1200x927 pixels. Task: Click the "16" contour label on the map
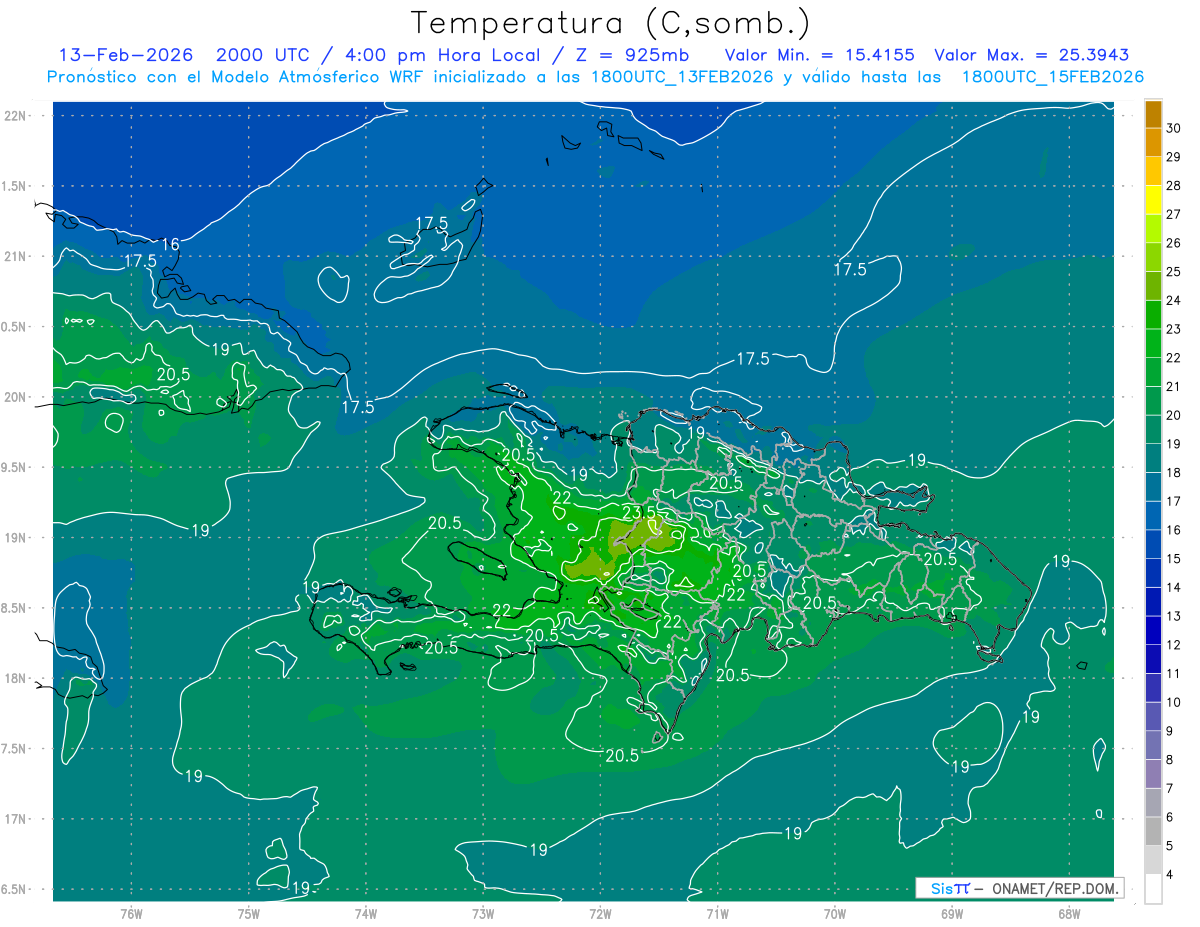[170, 244]
